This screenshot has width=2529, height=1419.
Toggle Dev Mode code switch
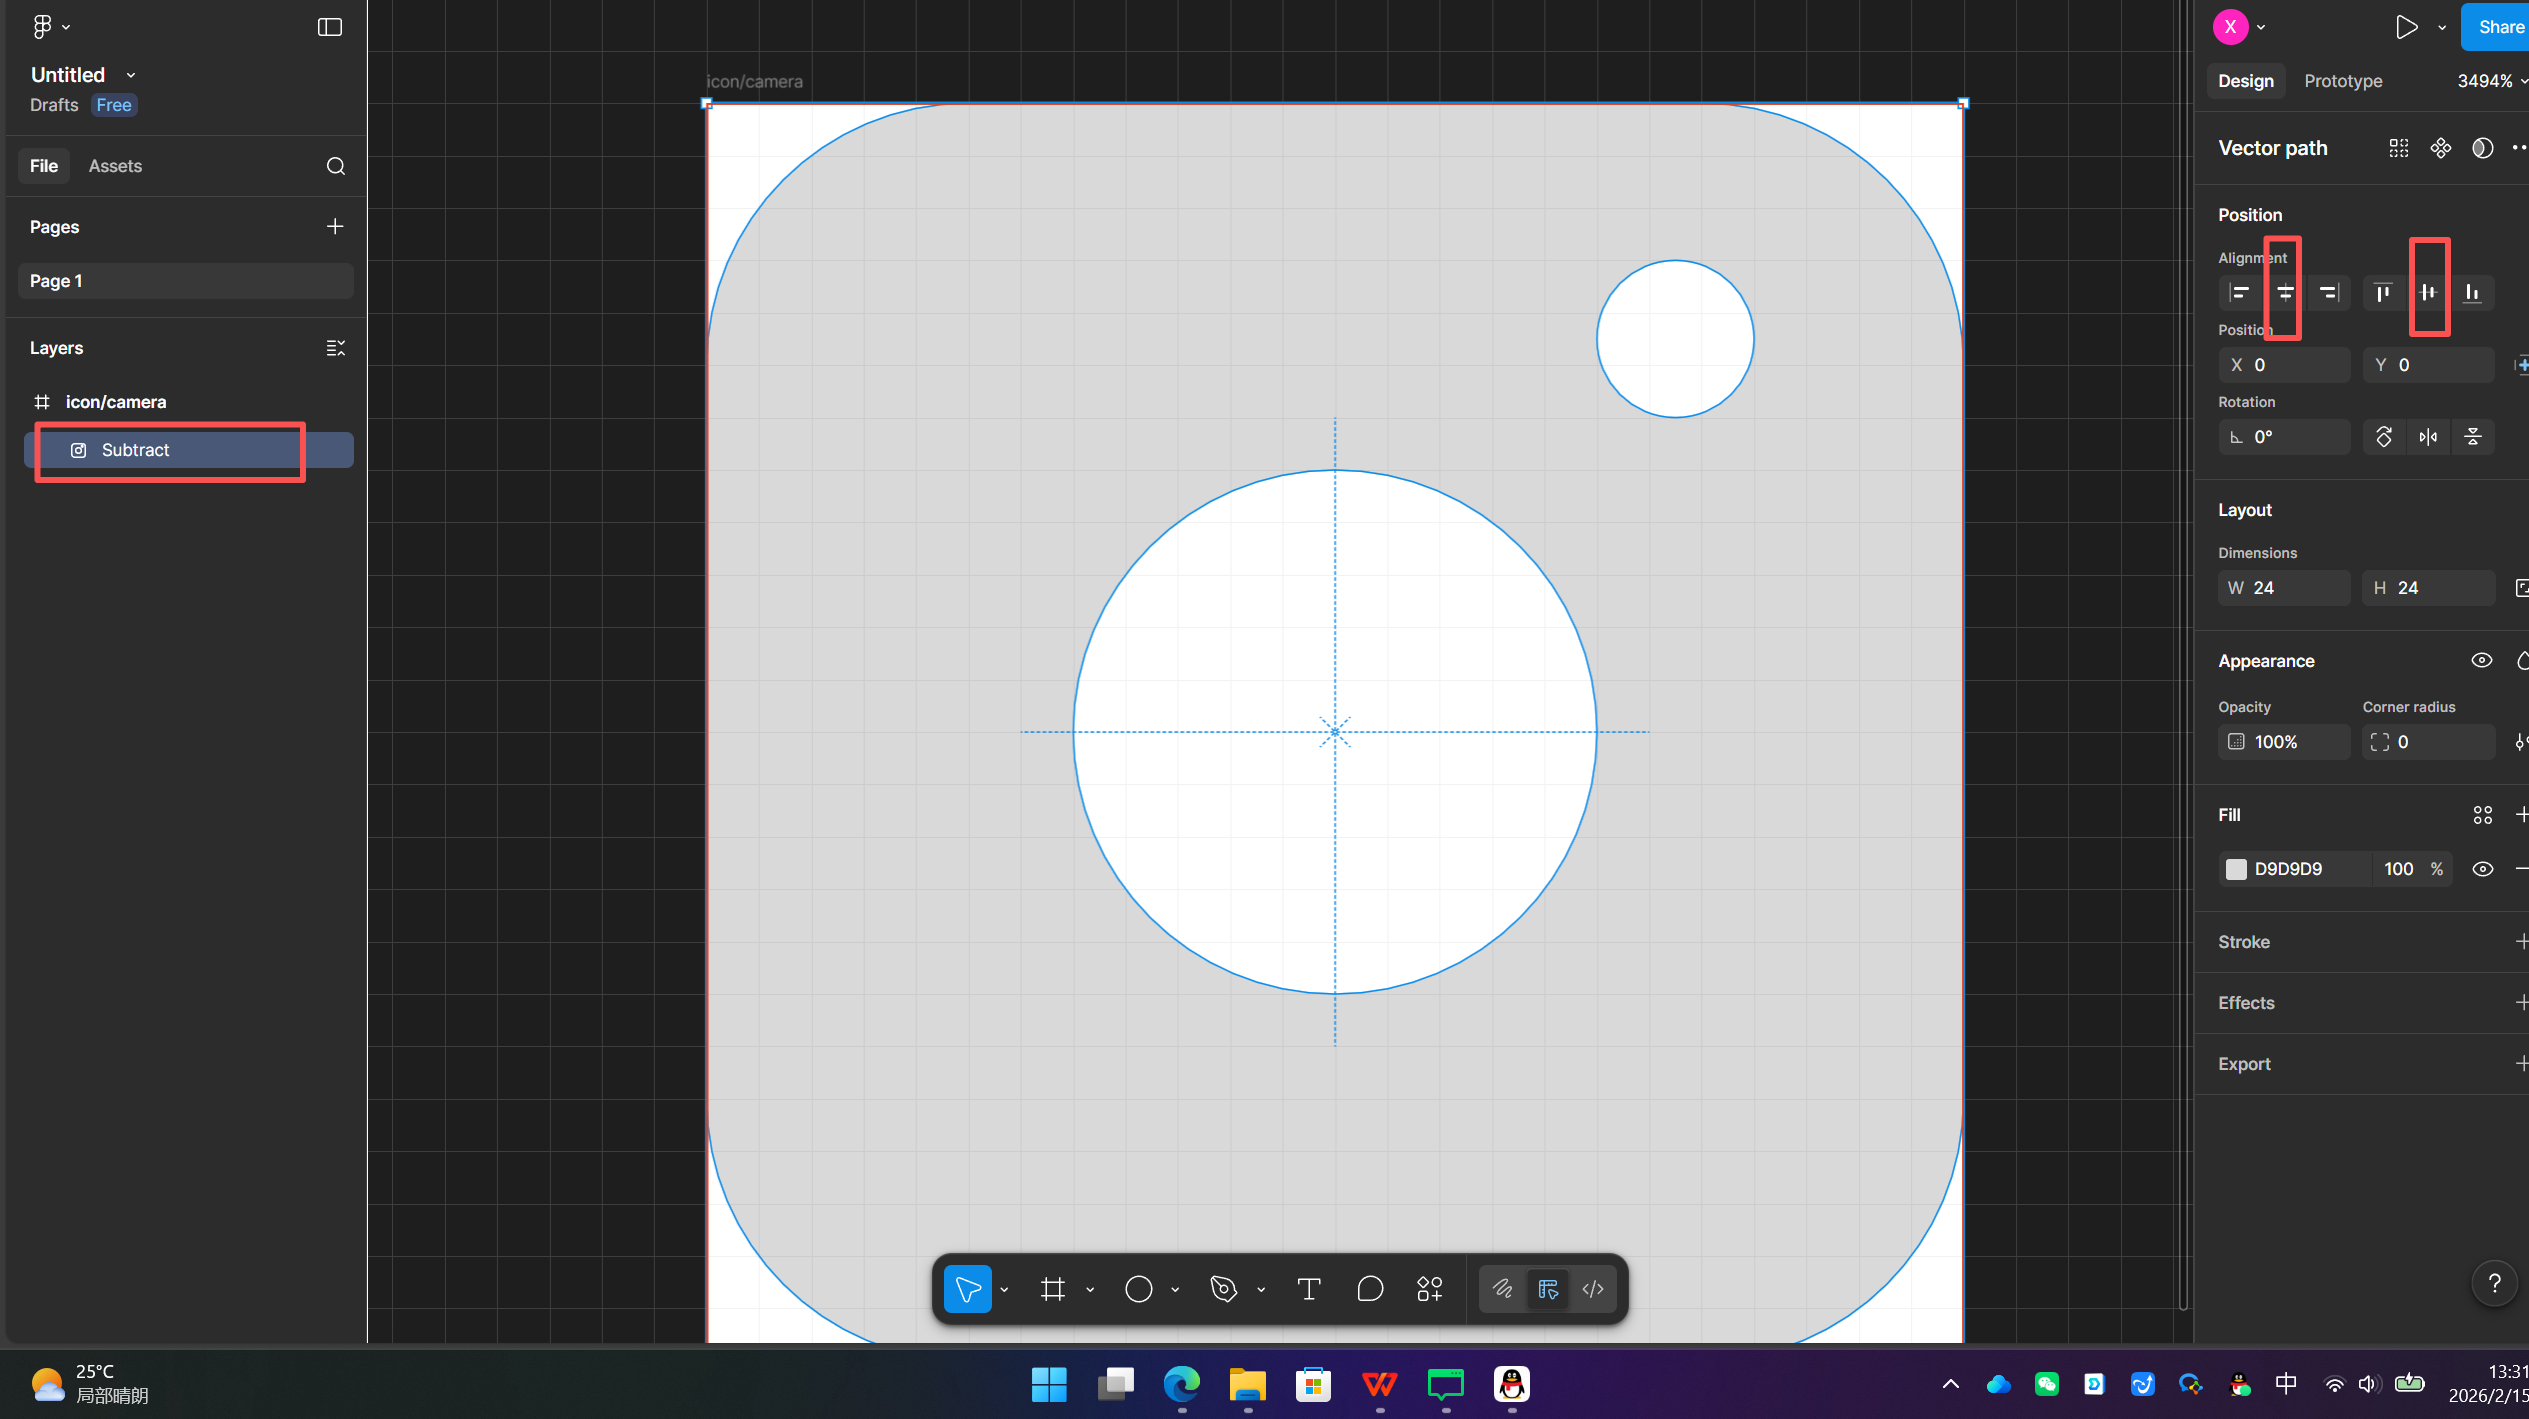(x=1593, y=1289)
